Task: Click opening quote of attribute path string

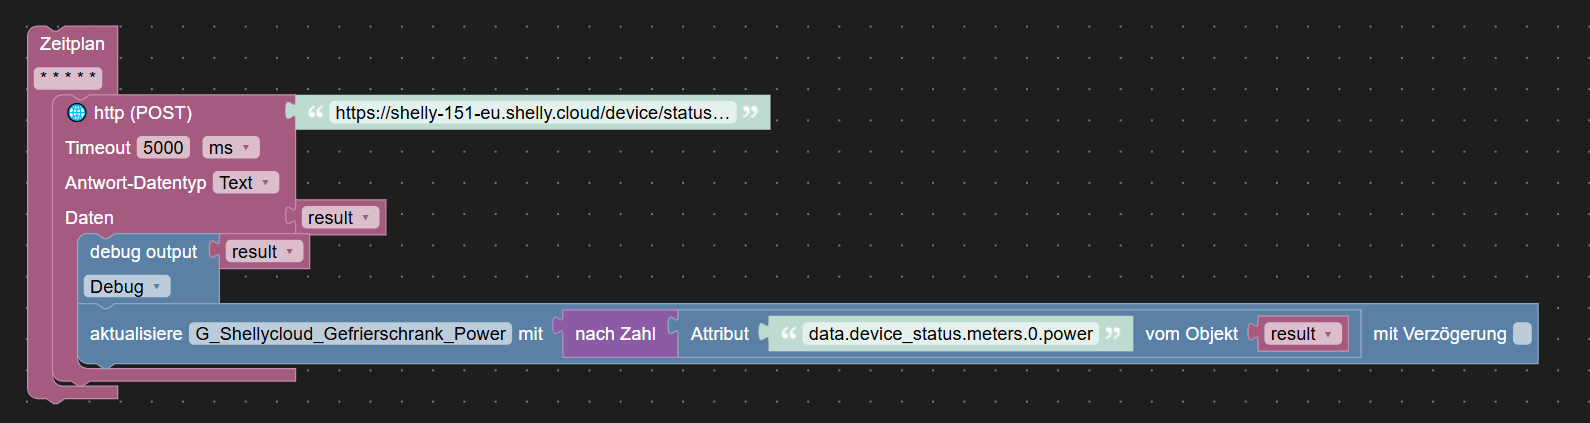Action: tap(789, 333)
